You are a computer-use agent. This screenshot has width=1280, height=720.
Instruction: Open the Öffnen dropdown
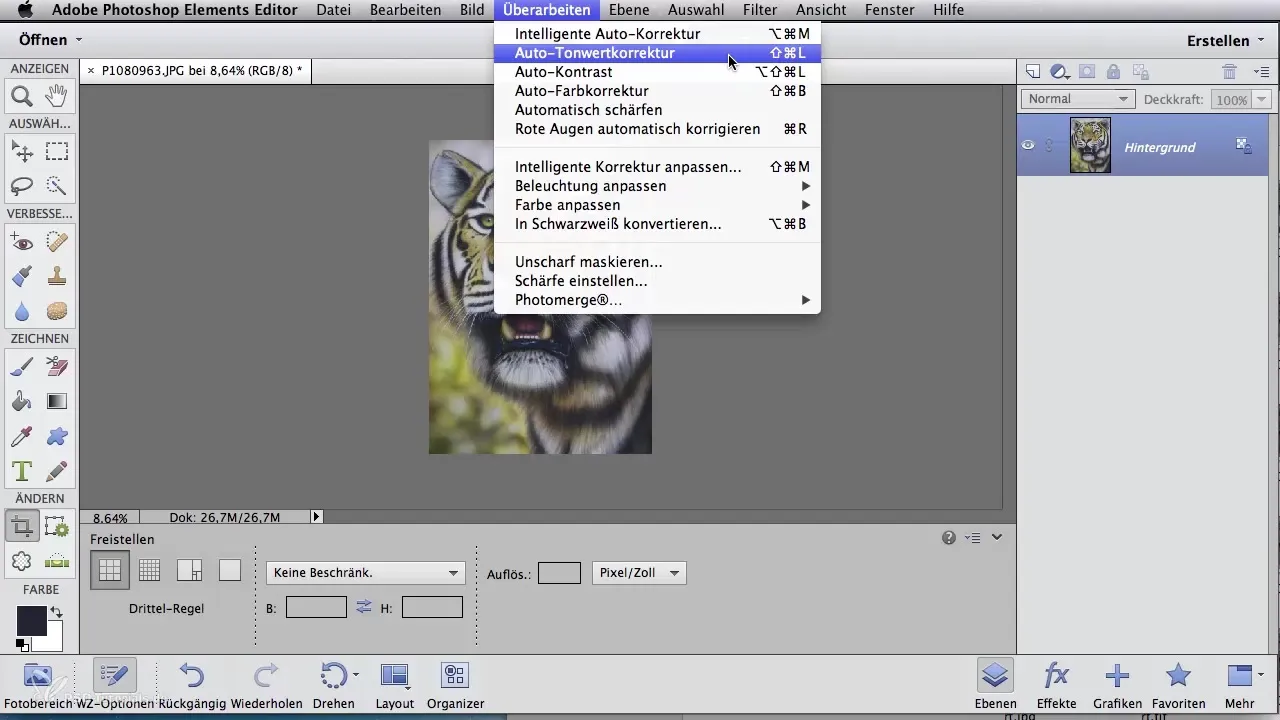pos(50,40)
